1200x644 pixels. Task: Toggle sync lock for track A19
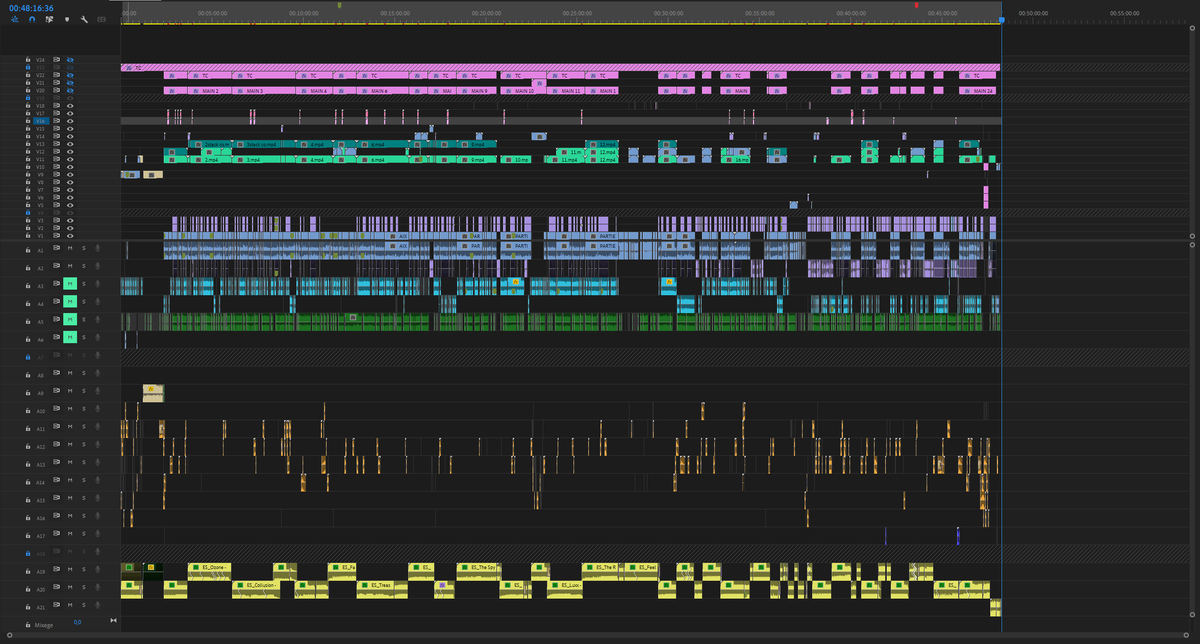[58, 571]
